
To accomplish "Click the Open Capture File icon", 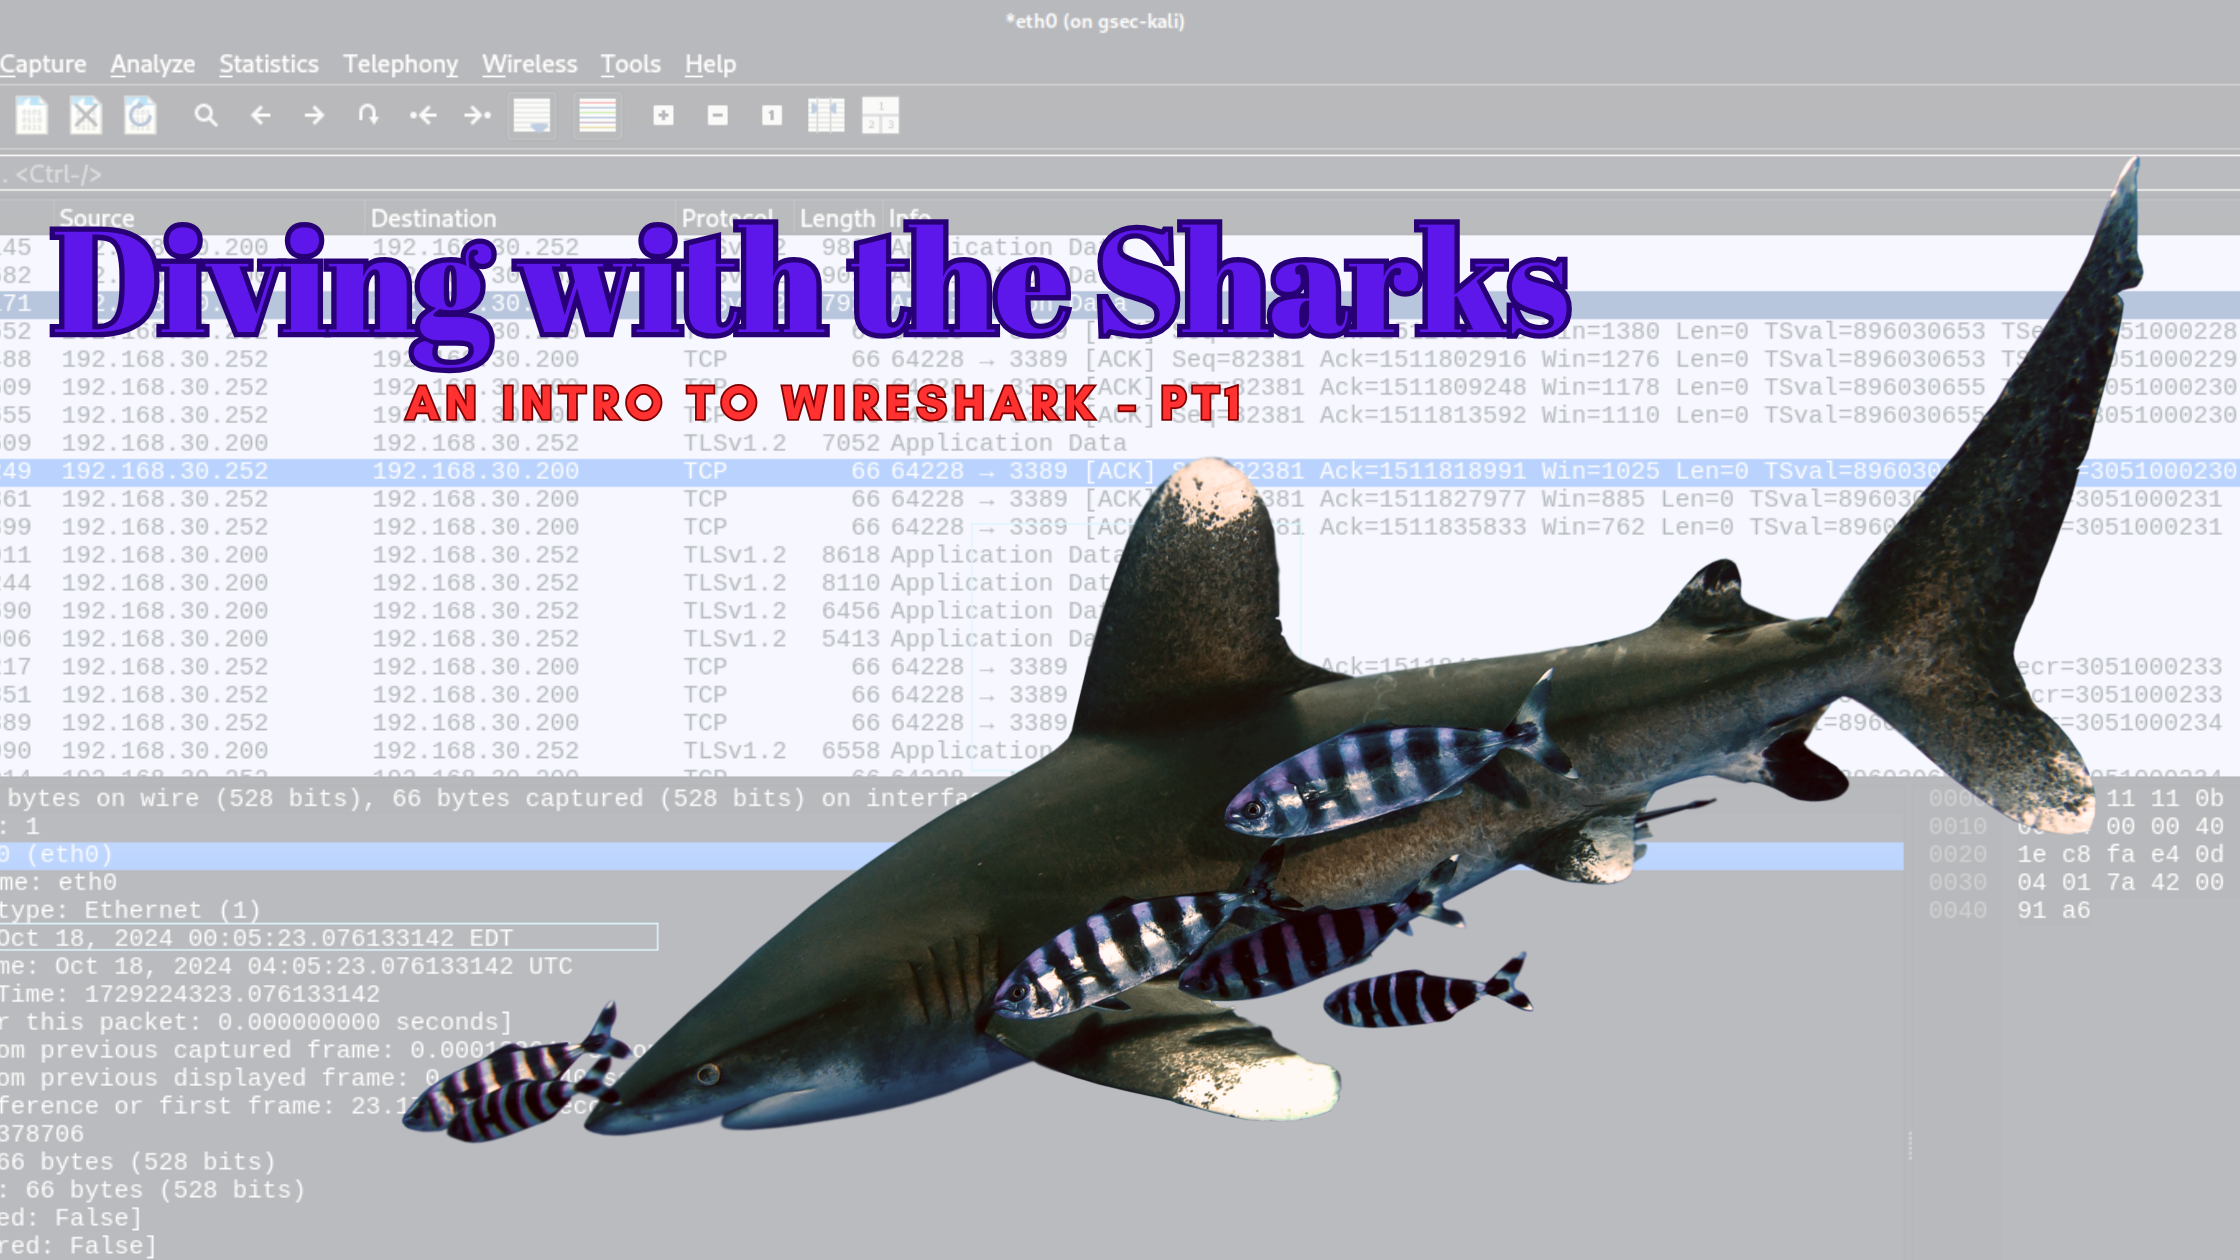I will click(29, 115).
